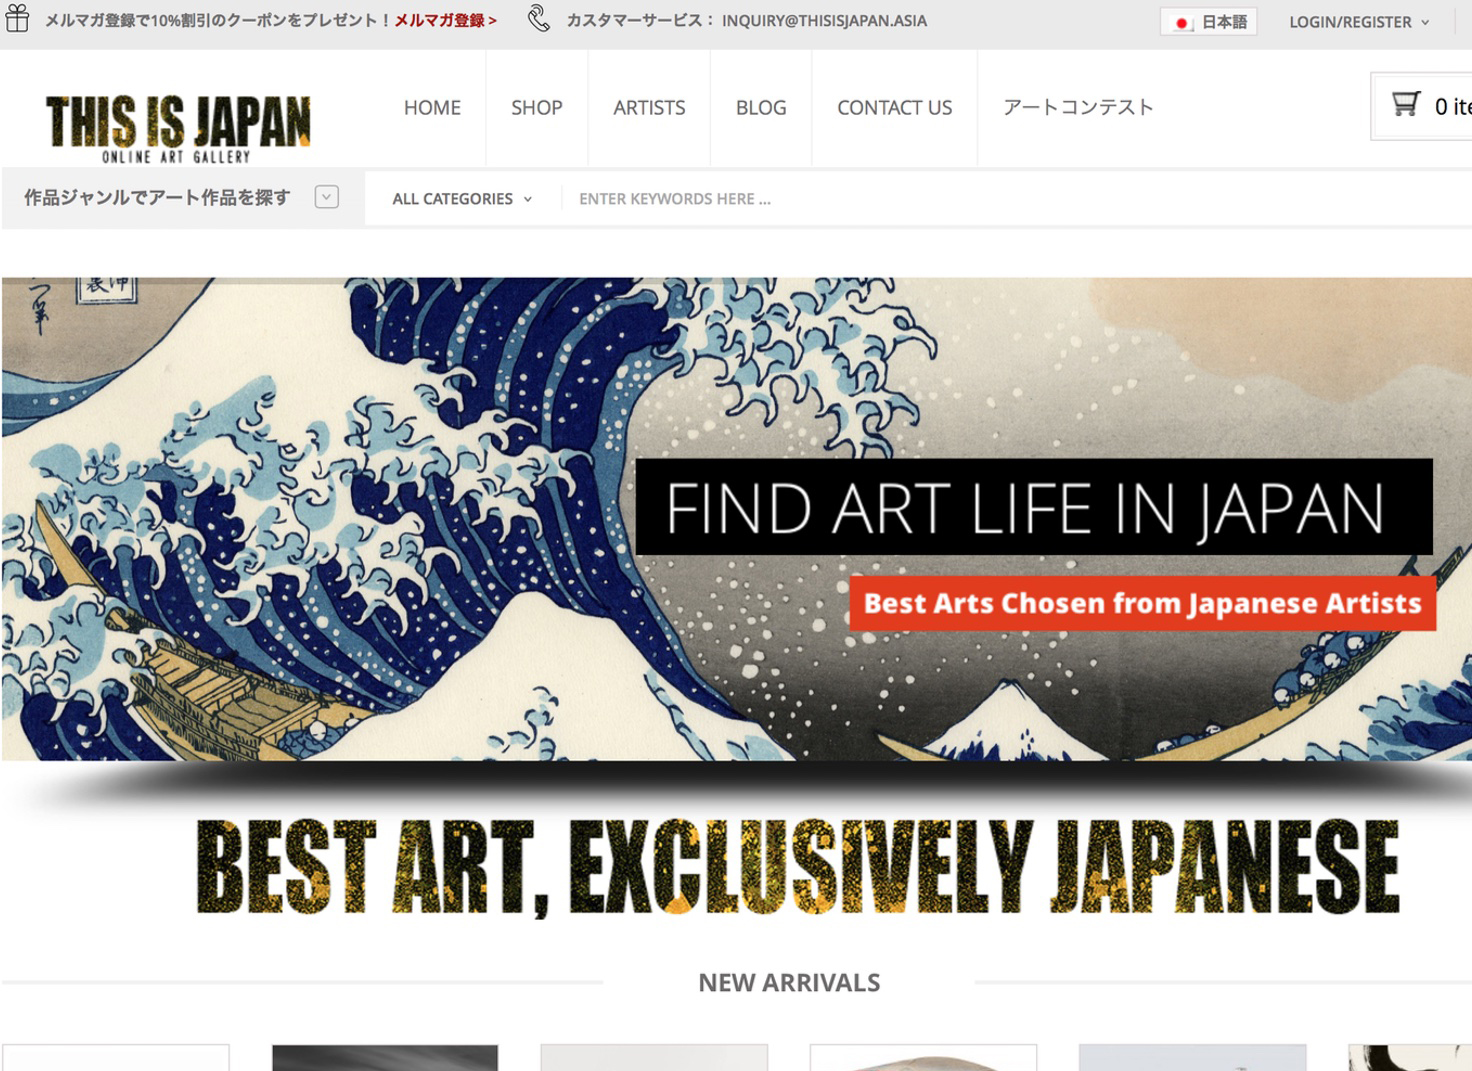Open the アートコンテスト menu item
This screenshot has width=1472, height=1071.
click(1078, 107)
